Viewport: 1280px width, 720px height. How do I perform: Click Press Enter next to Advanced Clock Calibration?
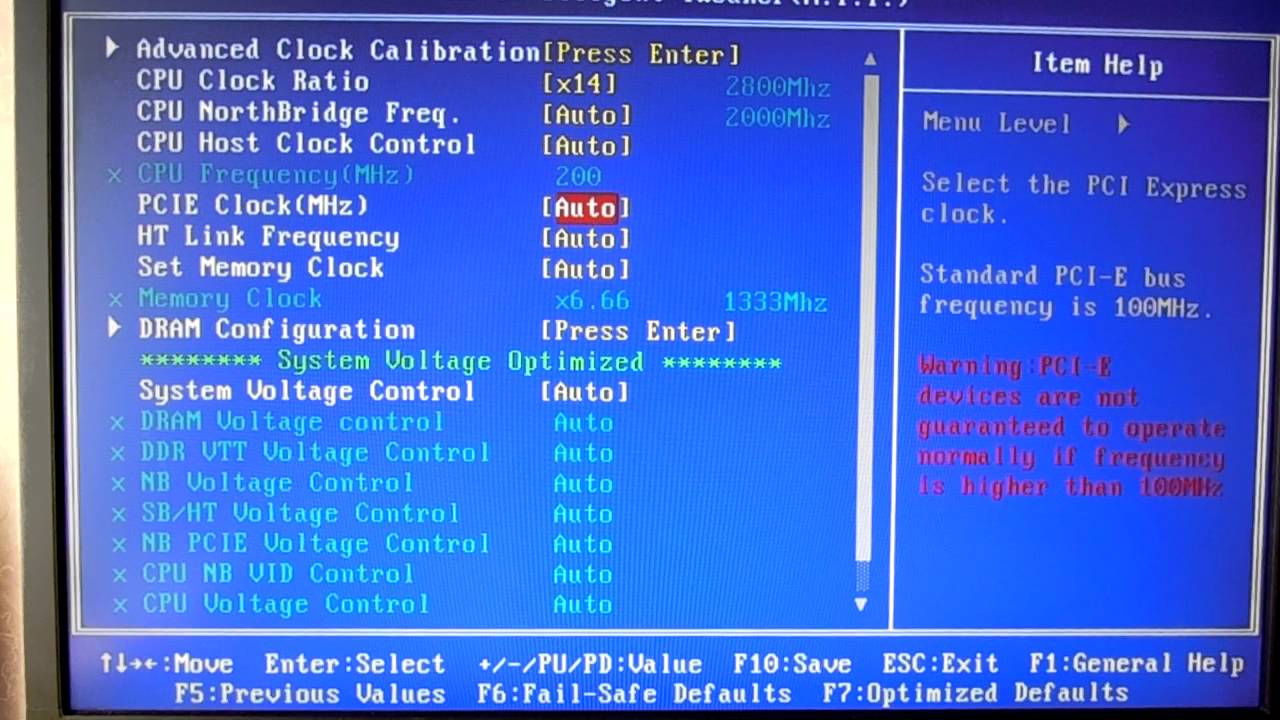point(641,53)
